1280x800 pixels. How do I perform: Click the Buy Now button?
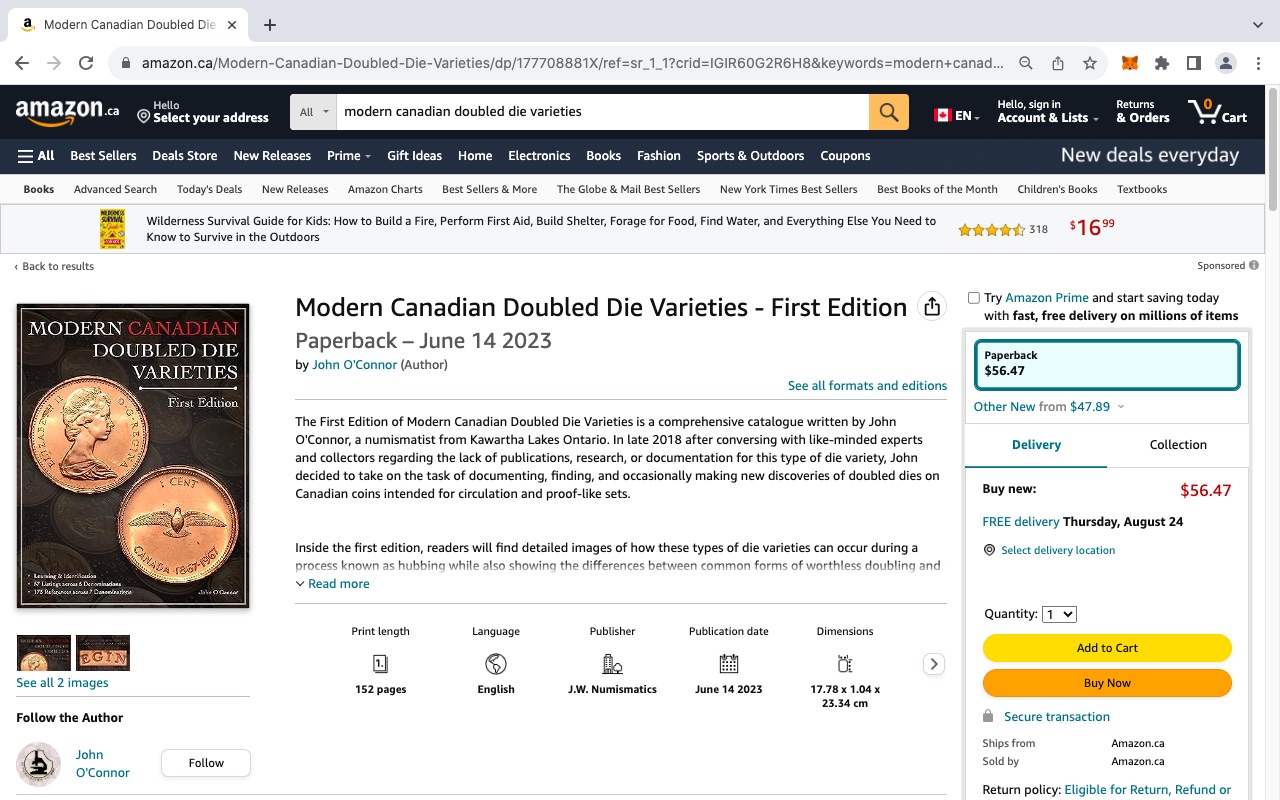tap(1107, 683)
